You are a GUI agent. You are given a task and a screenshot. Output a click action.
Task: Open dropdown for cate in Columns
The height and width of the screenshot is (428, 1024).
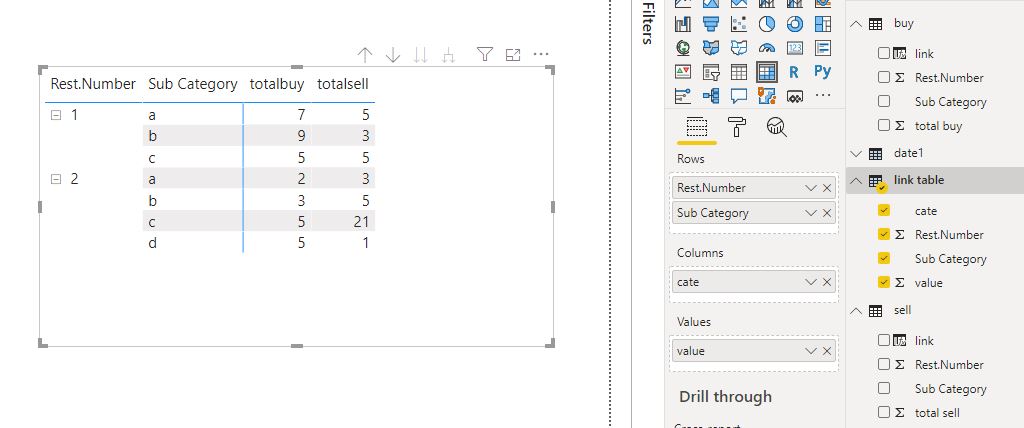click(x=811, y=282)
